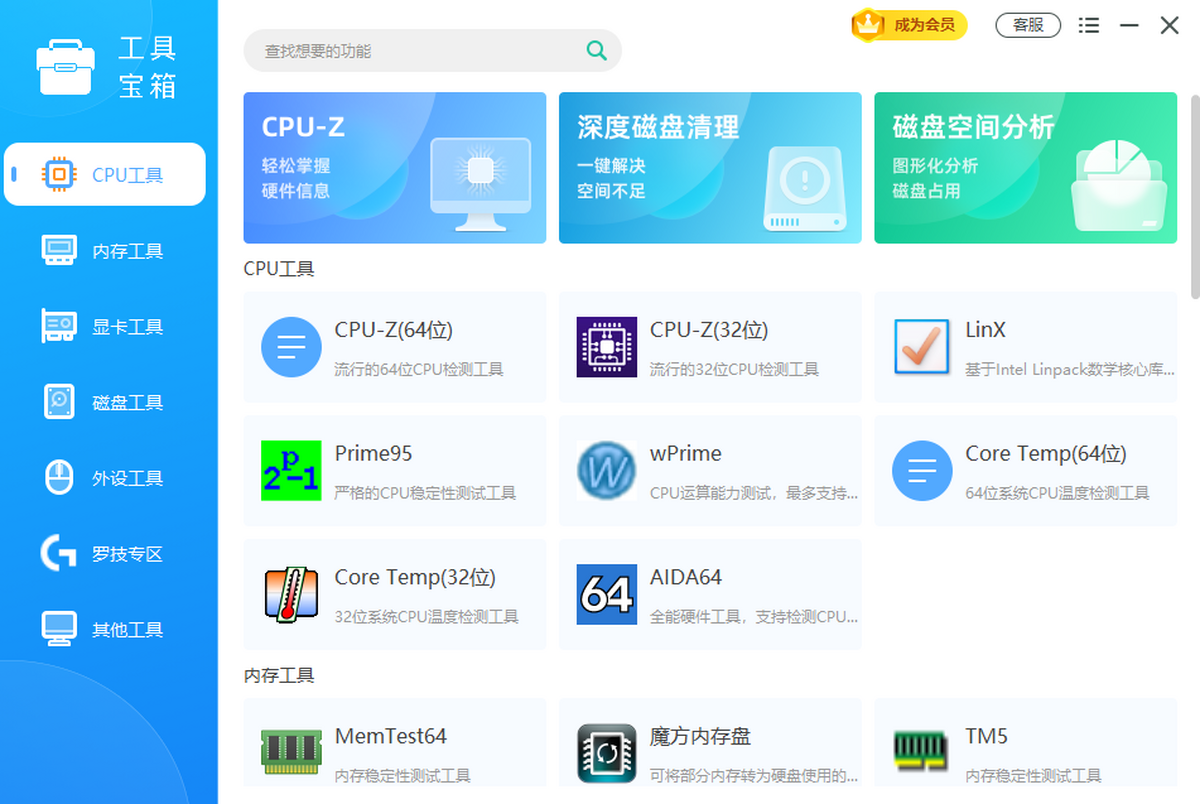Click the MemTest64 title text
This screenshot has height=804, width=1200.
click(391, 736)
